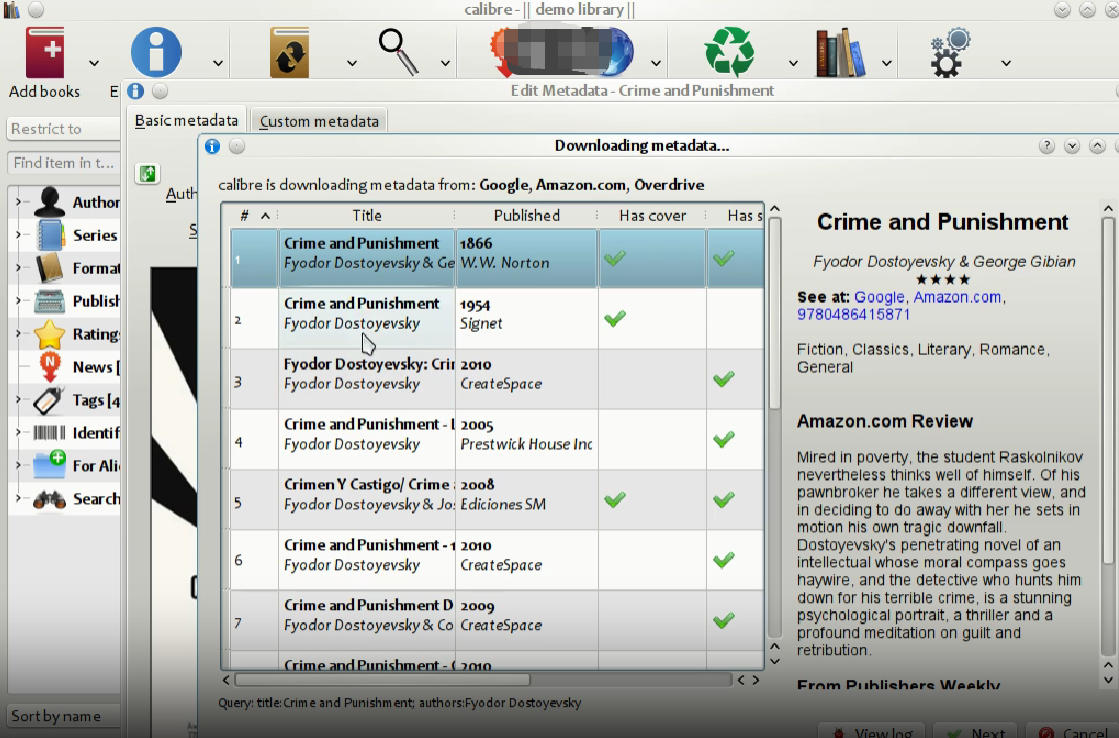Click the horizontal scrollbar under results table

383,680
